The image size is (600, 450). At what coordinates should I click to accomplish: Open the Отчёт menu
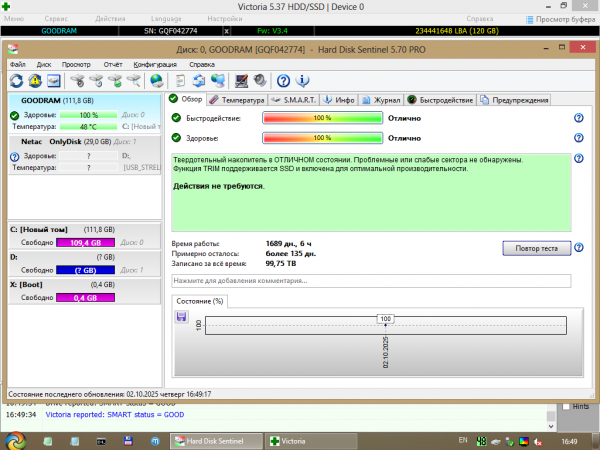tap(113, 64)
